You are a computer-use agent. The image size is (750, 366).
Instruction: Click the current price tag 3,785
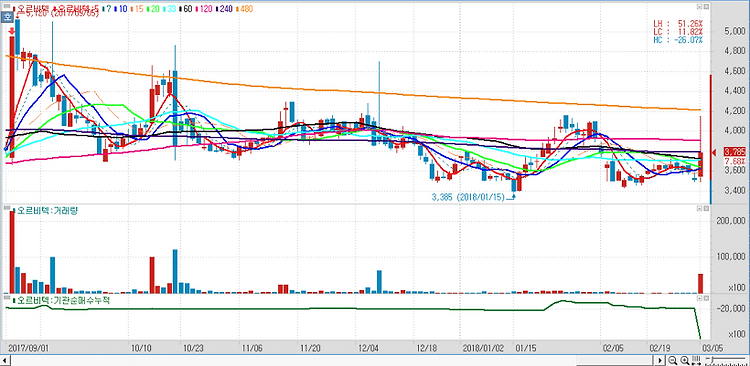pos(735,152)
